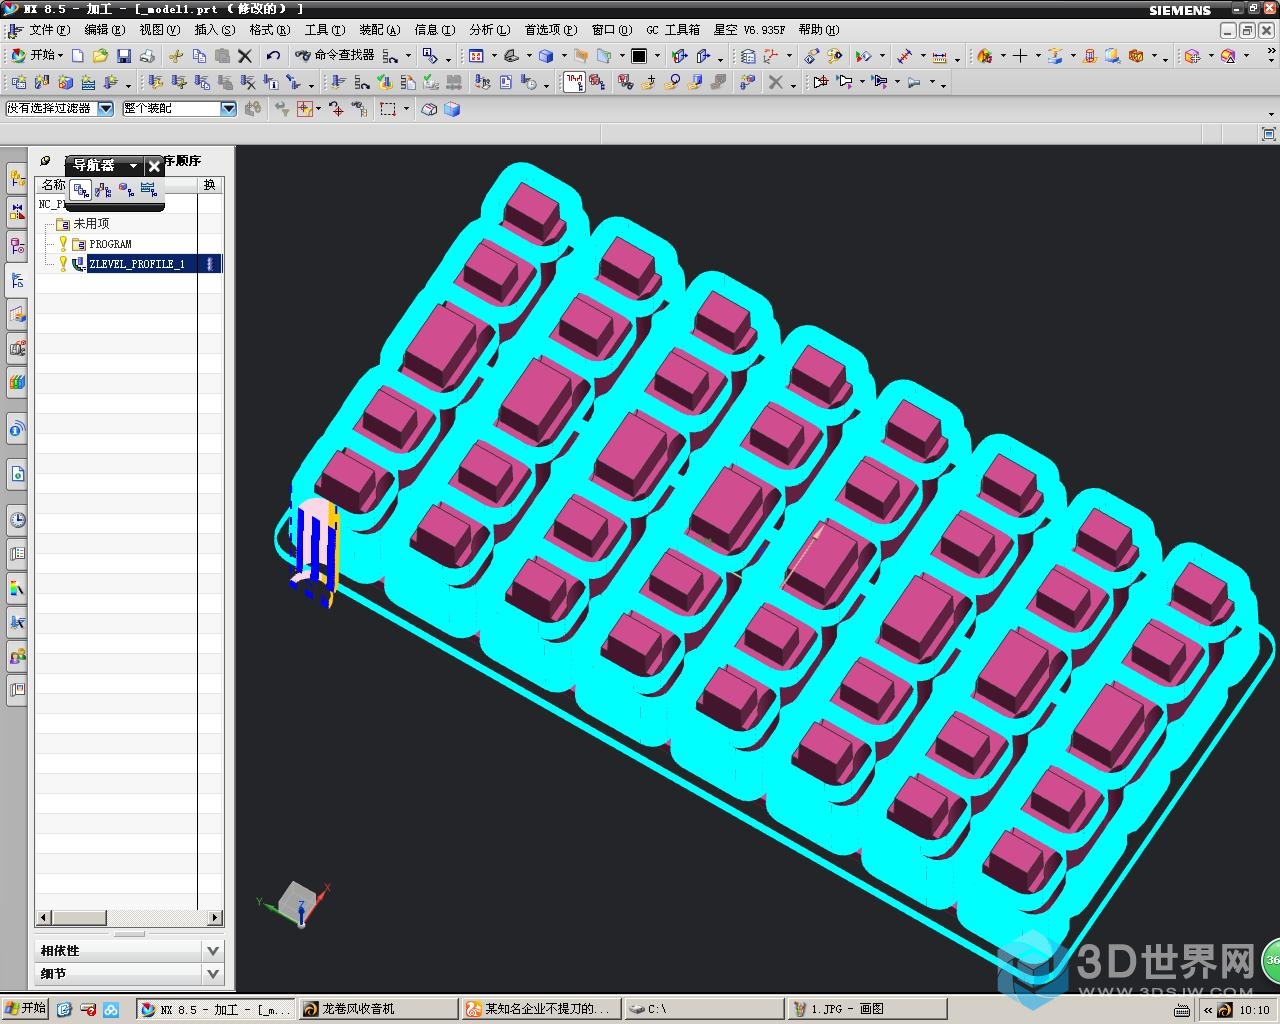1280x1024 pixels.
Task: Select the 未用项 folder in the navigator
Action: (91, 224)
